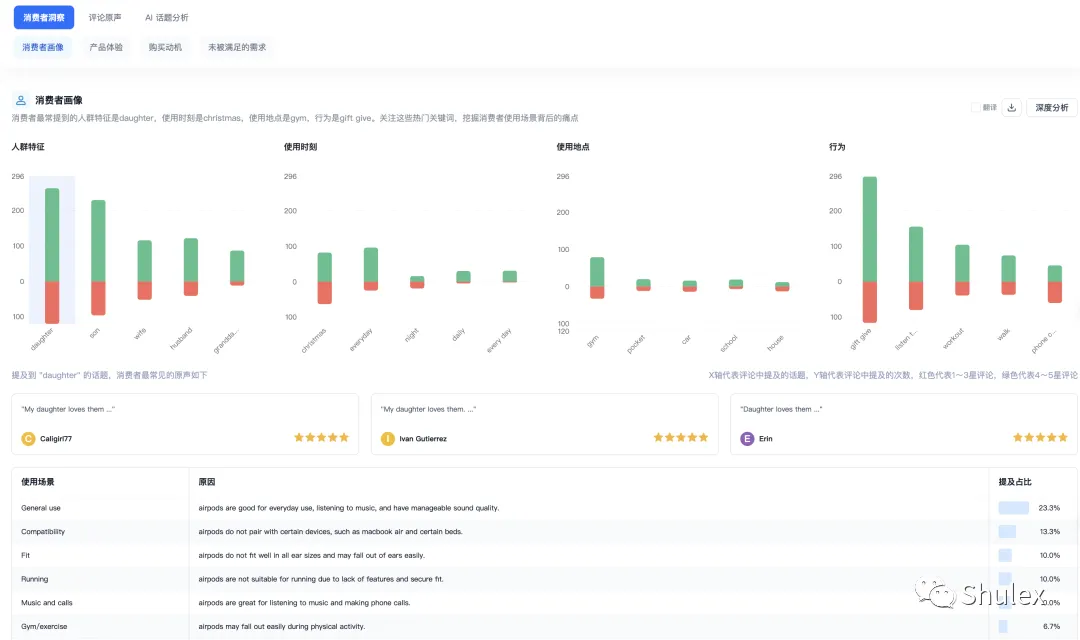Select the gym bar in 使用地点 chart
This screenshot has height=640, width=1080.
[x=597, y=278]
